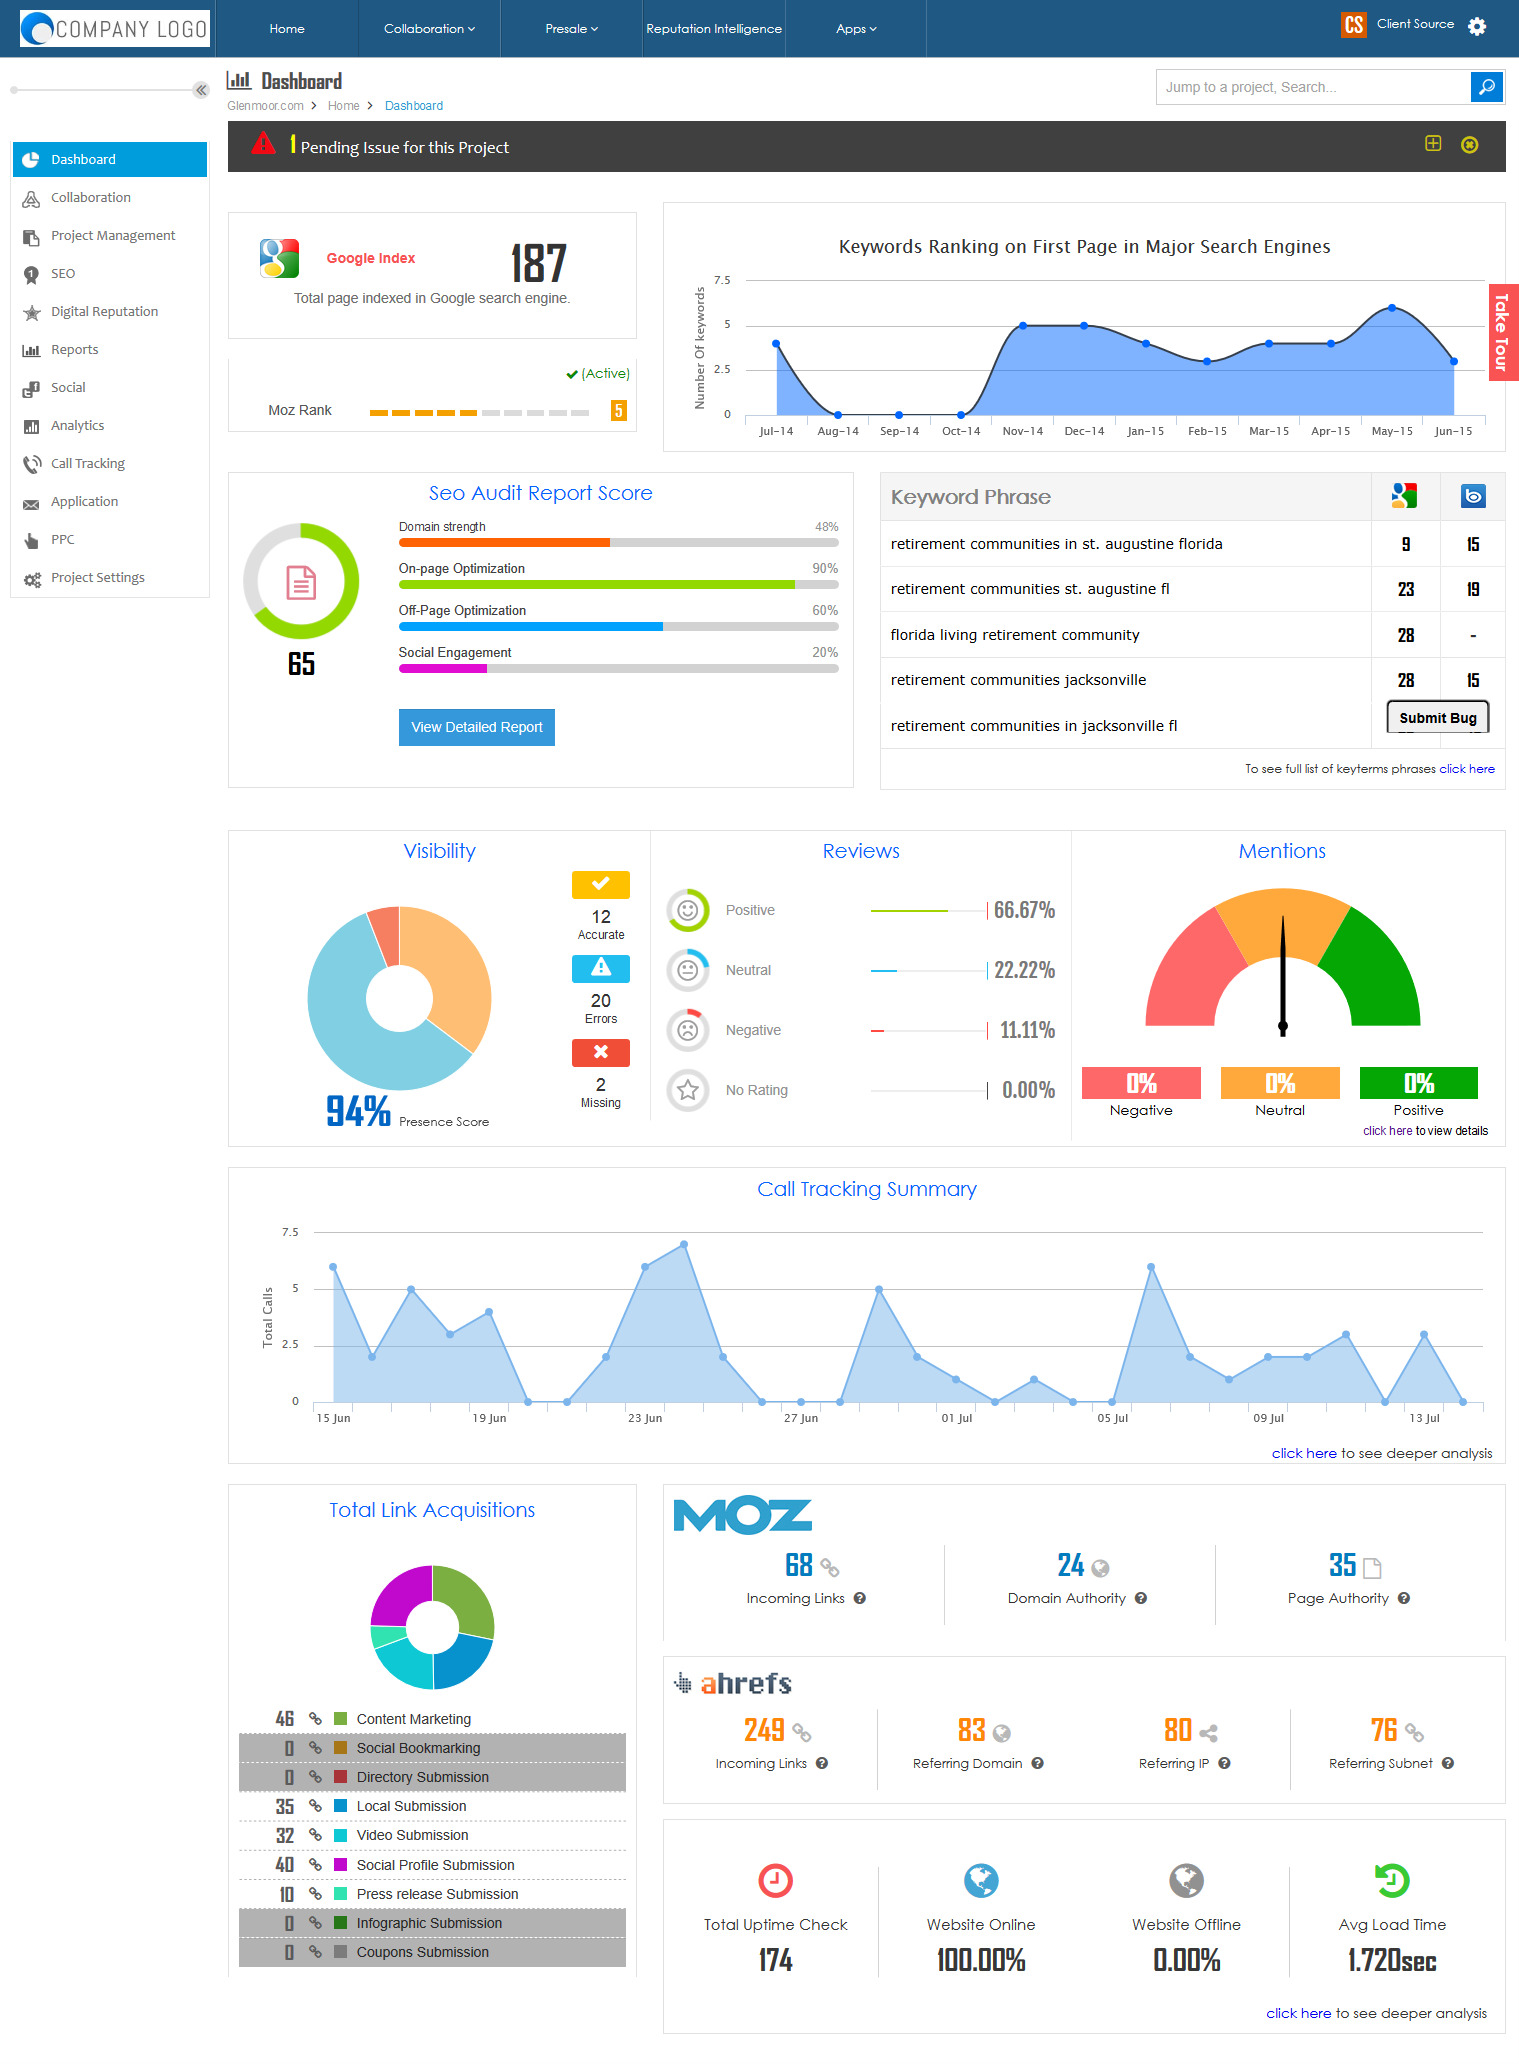Click Referring Subnet help icon
The image size is (1519, 2064).
tap(1448, 1763)
